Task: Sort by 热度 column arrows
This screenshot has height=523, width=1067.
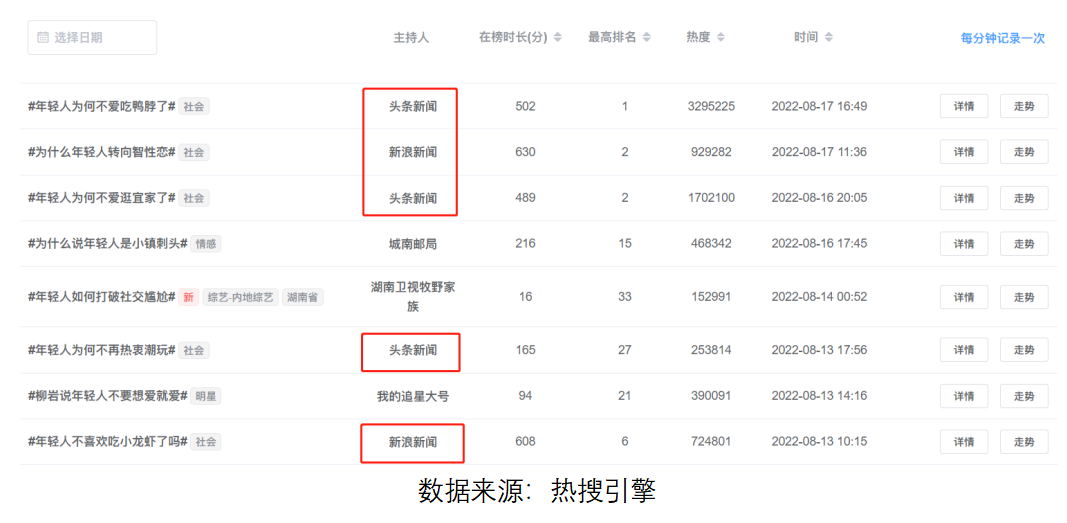Action: (x=721, y=38)
